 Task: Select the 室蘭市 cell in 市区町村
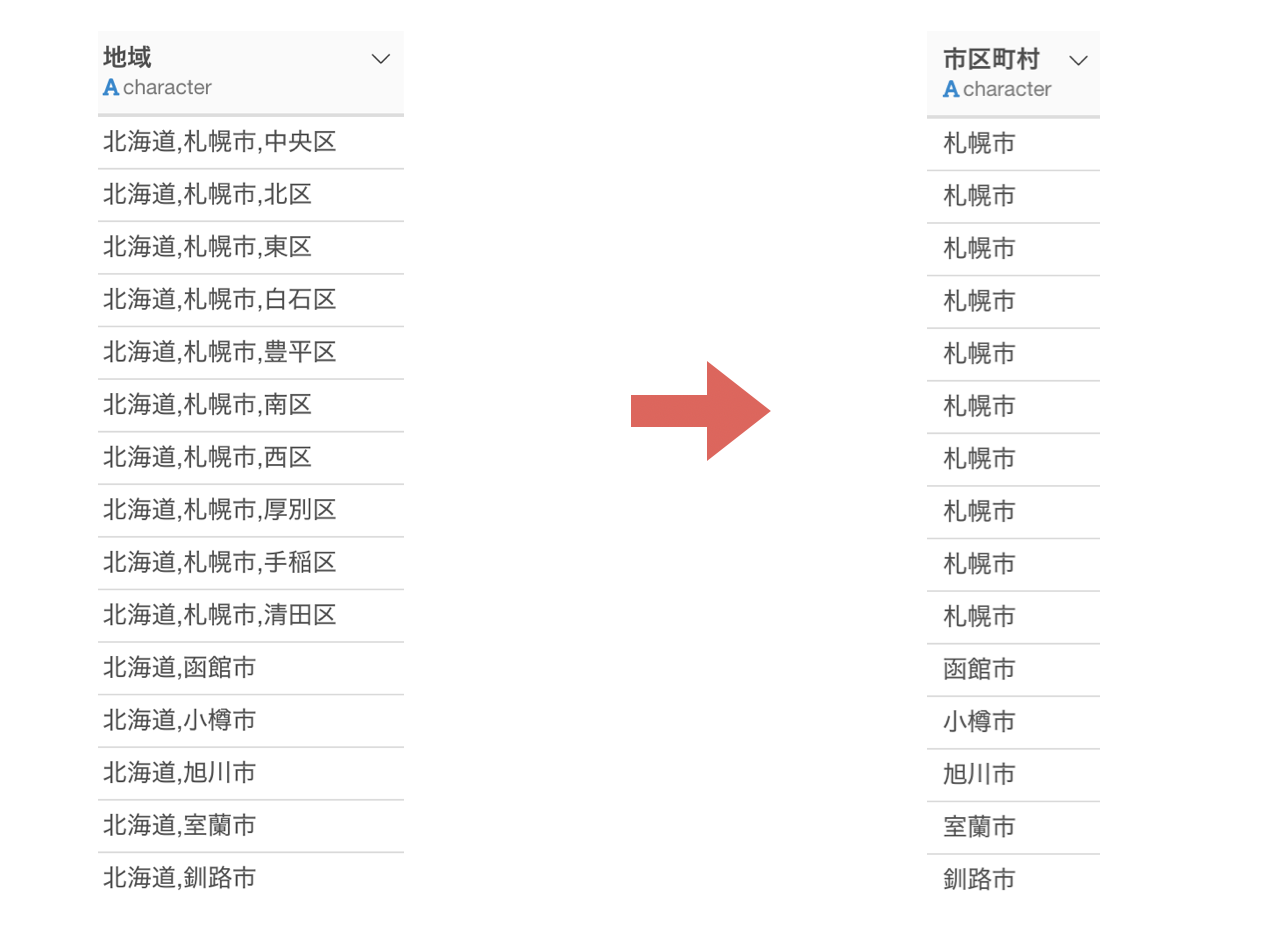click(1013, 827)
